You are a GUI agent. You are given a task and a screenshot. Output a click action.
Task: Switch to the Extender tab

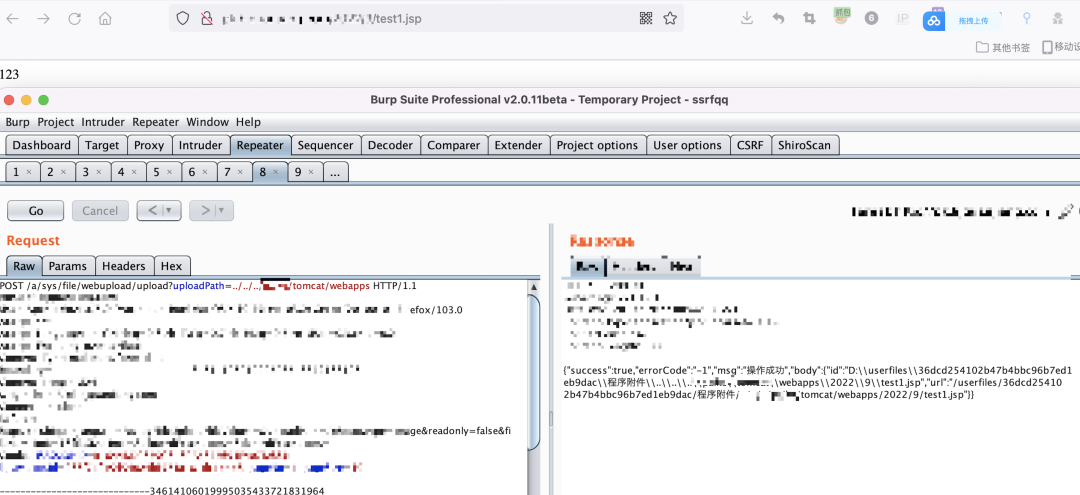(x=519, y=145)
